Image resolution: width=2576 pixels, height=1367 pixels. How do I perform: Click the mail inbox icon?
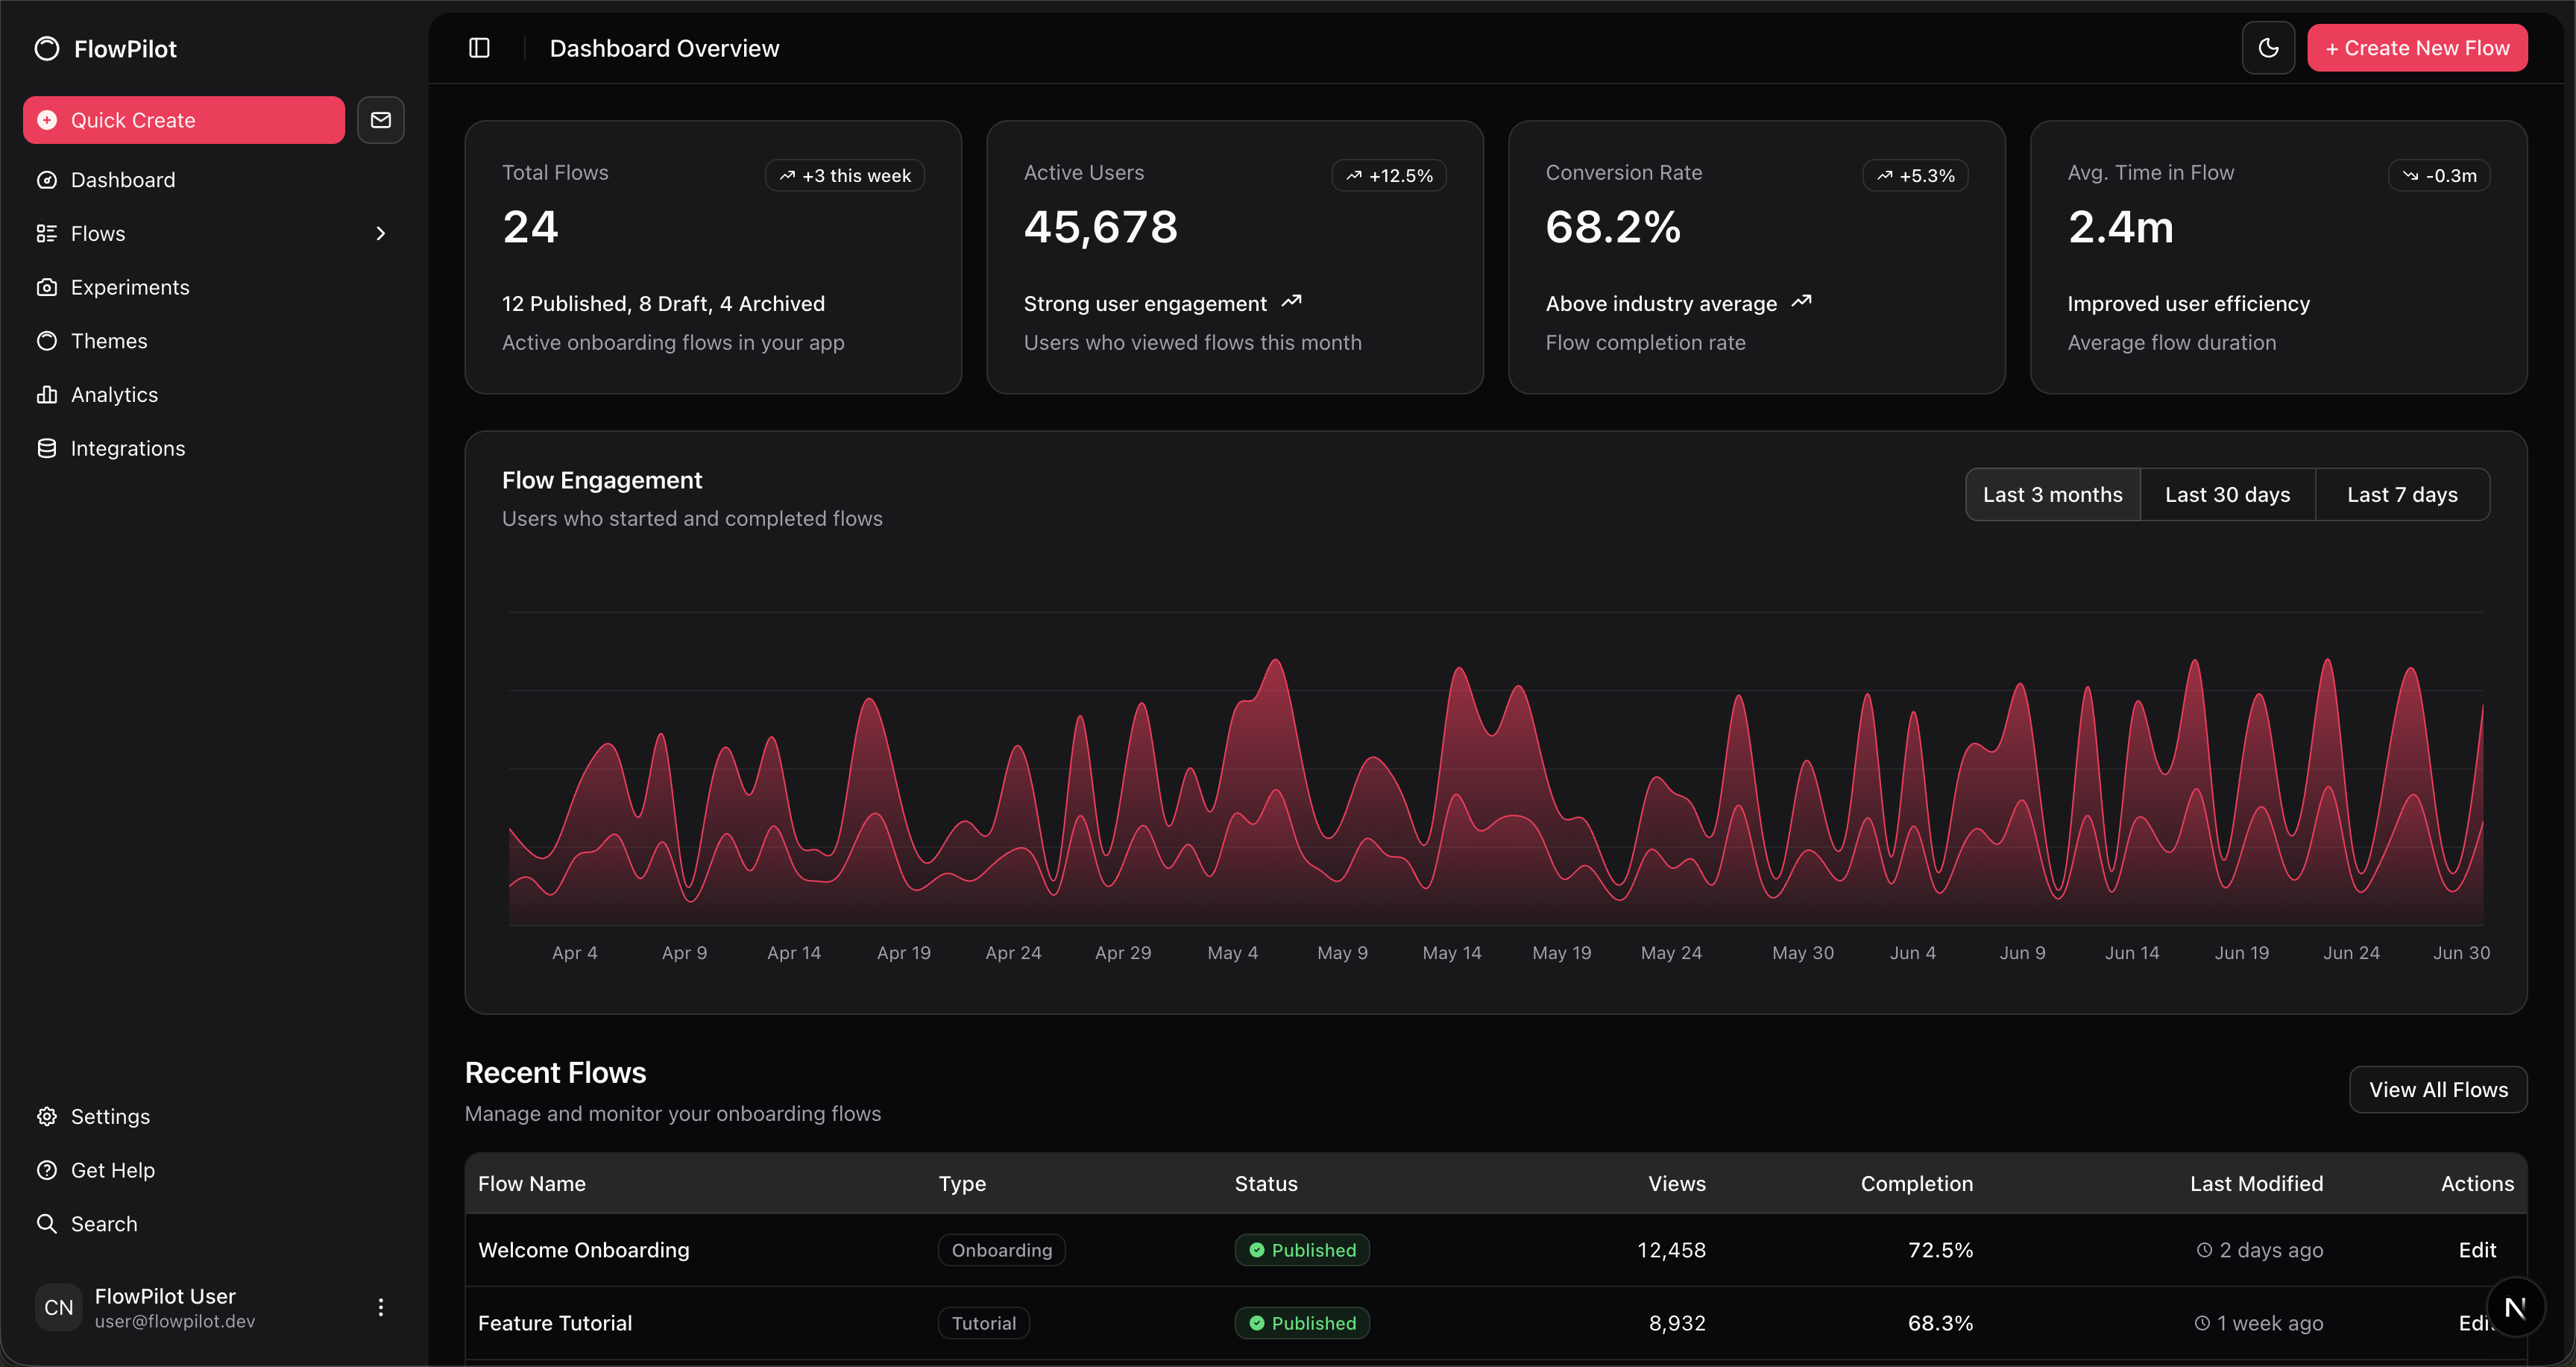(381, 120)
